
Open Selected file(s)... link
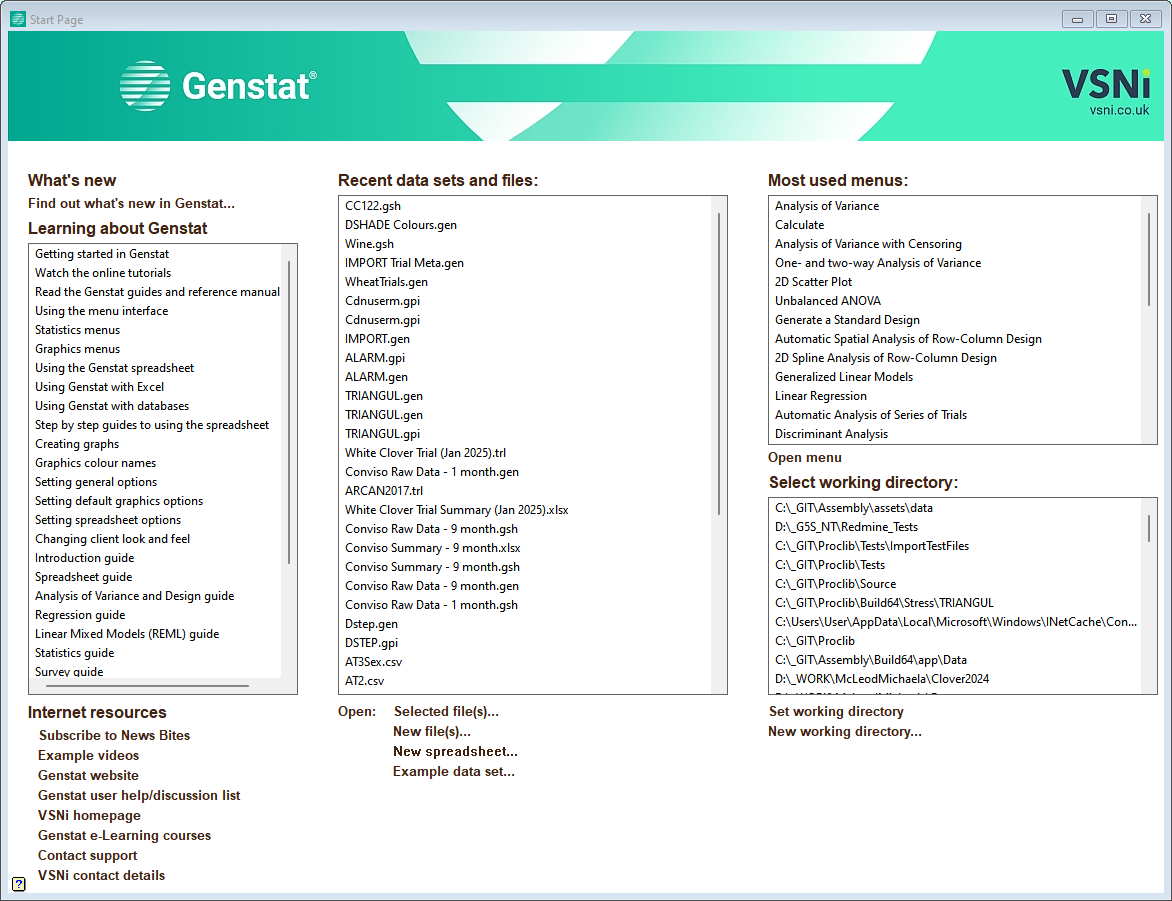click(446, 711)
